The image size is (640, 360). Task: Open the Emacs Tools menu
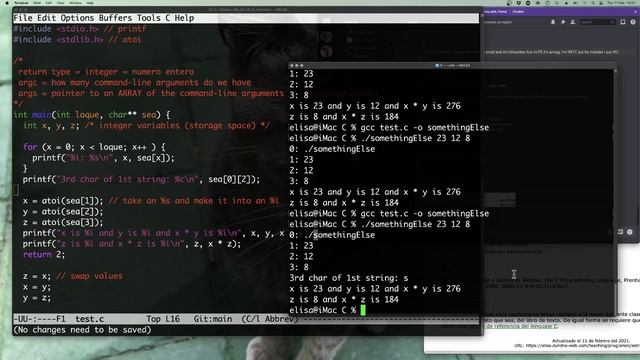[149, 18]
